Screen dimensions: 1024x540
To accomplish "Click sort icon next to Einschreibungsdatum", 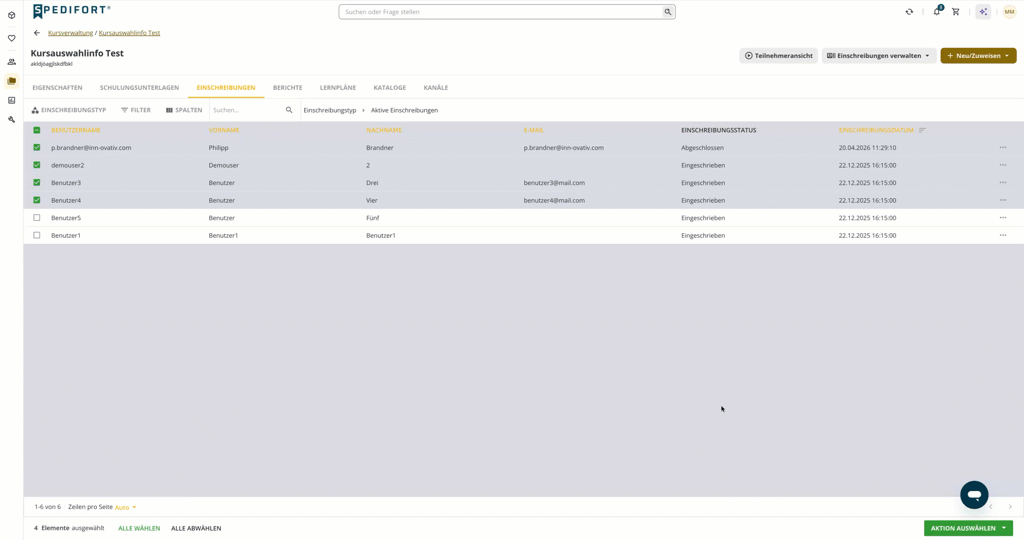I will tap(922, 130).
